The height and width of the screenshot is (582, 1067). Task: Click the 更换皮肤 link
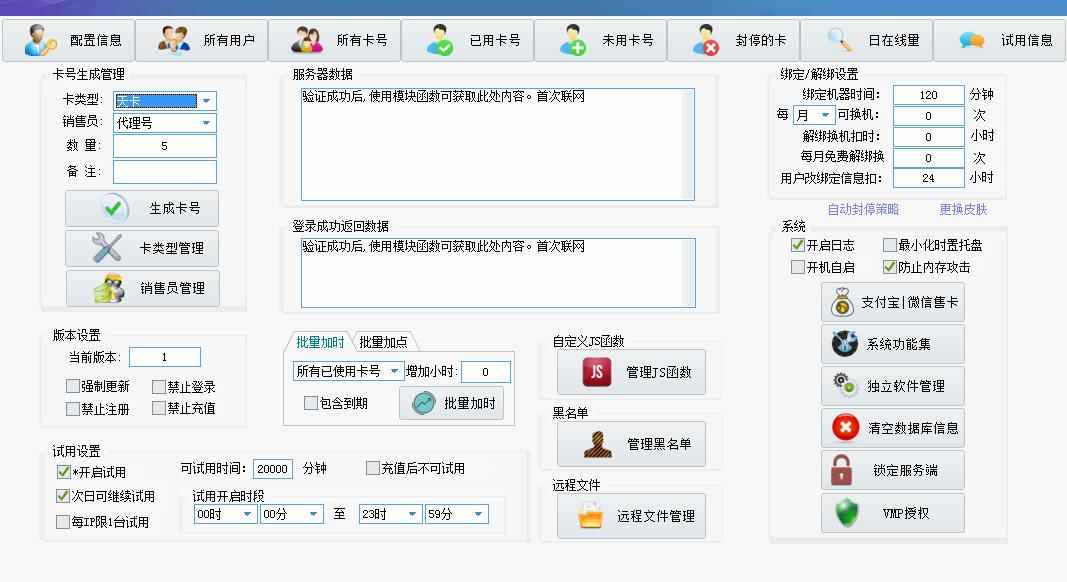tap(963, 209)
